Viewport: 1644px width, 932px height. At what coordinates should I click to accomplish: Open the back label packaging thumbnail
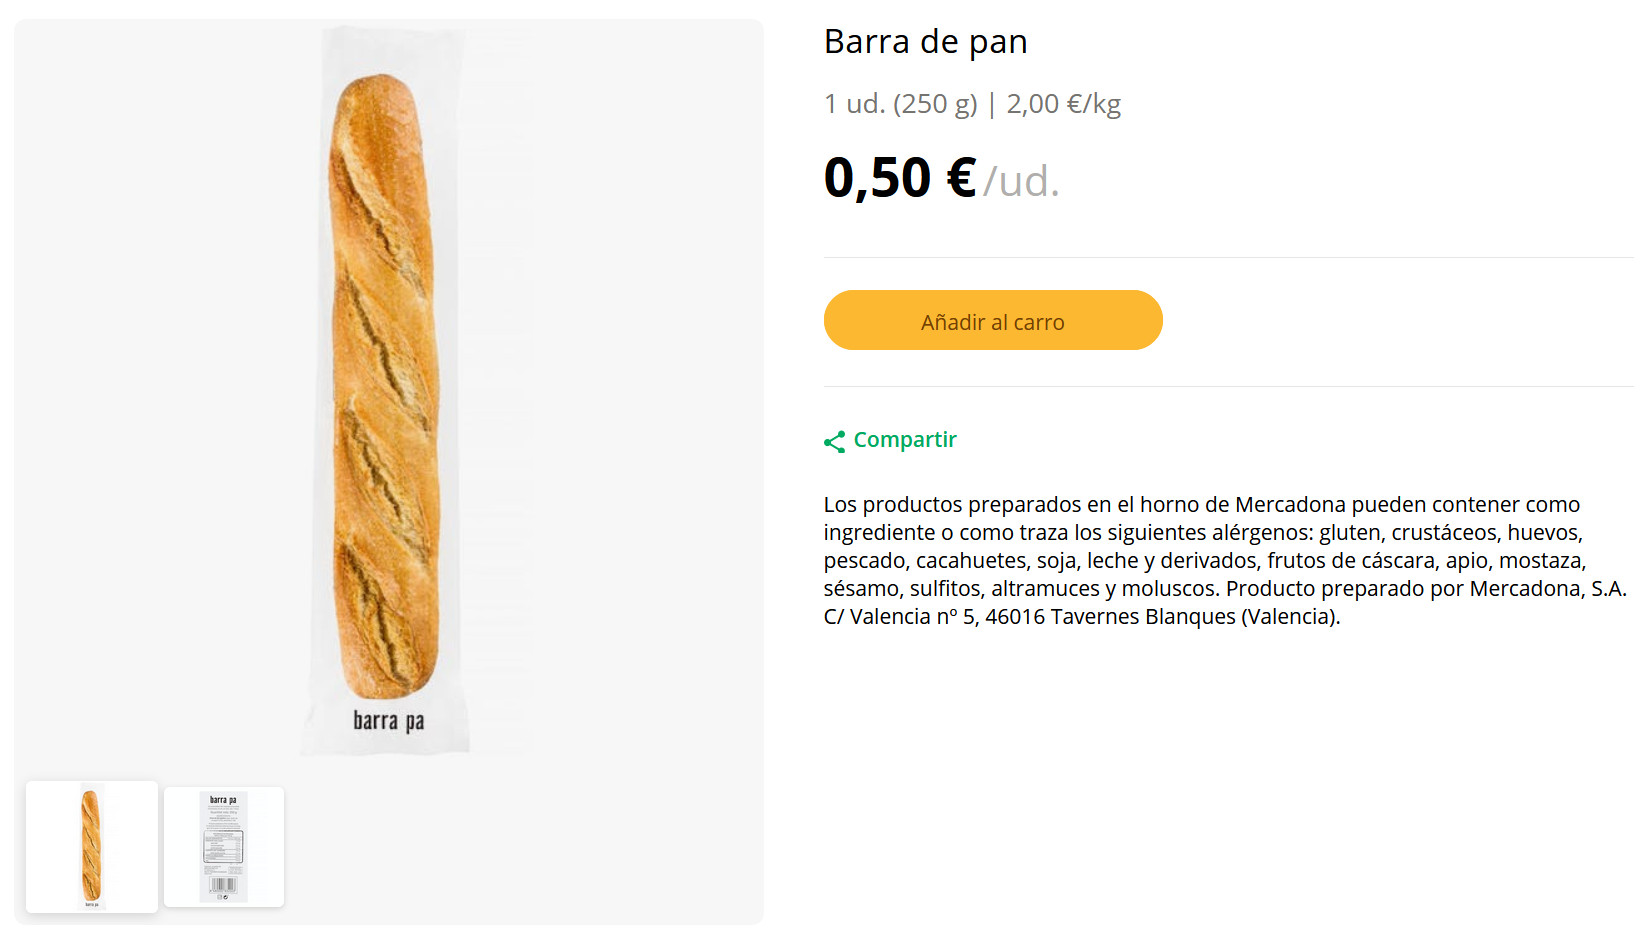click(224, 846)
